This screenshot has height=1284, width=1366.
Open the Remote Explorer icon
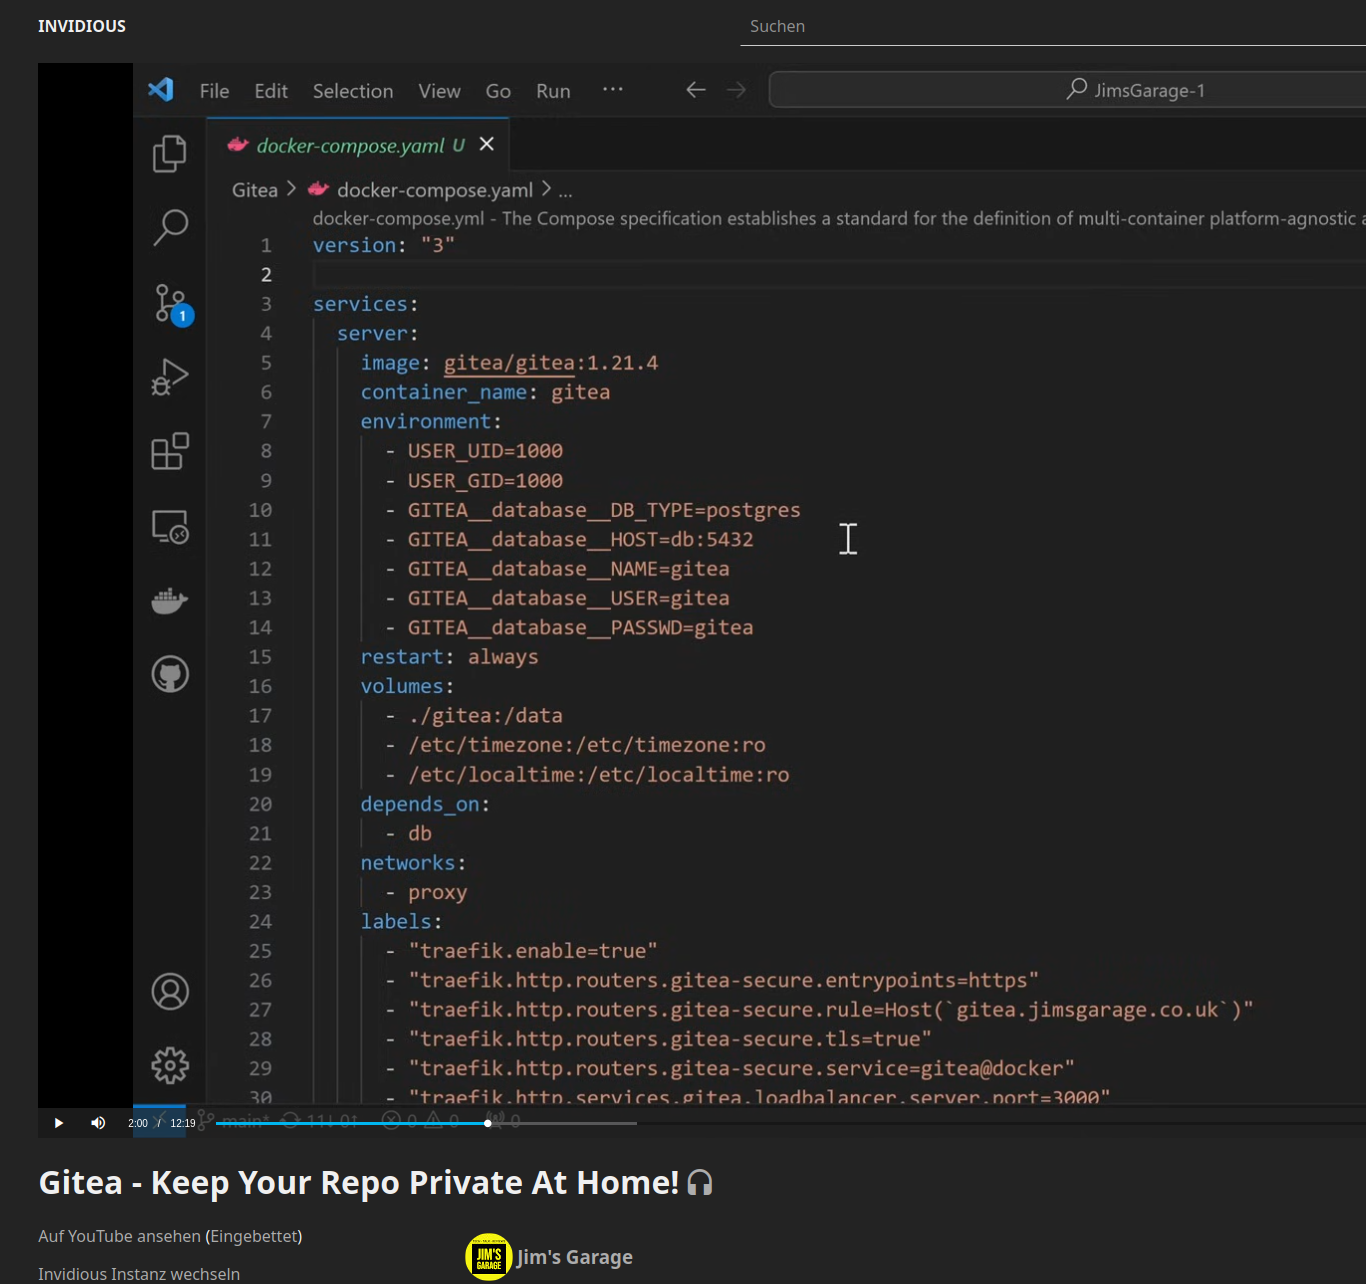click(170, 526)
